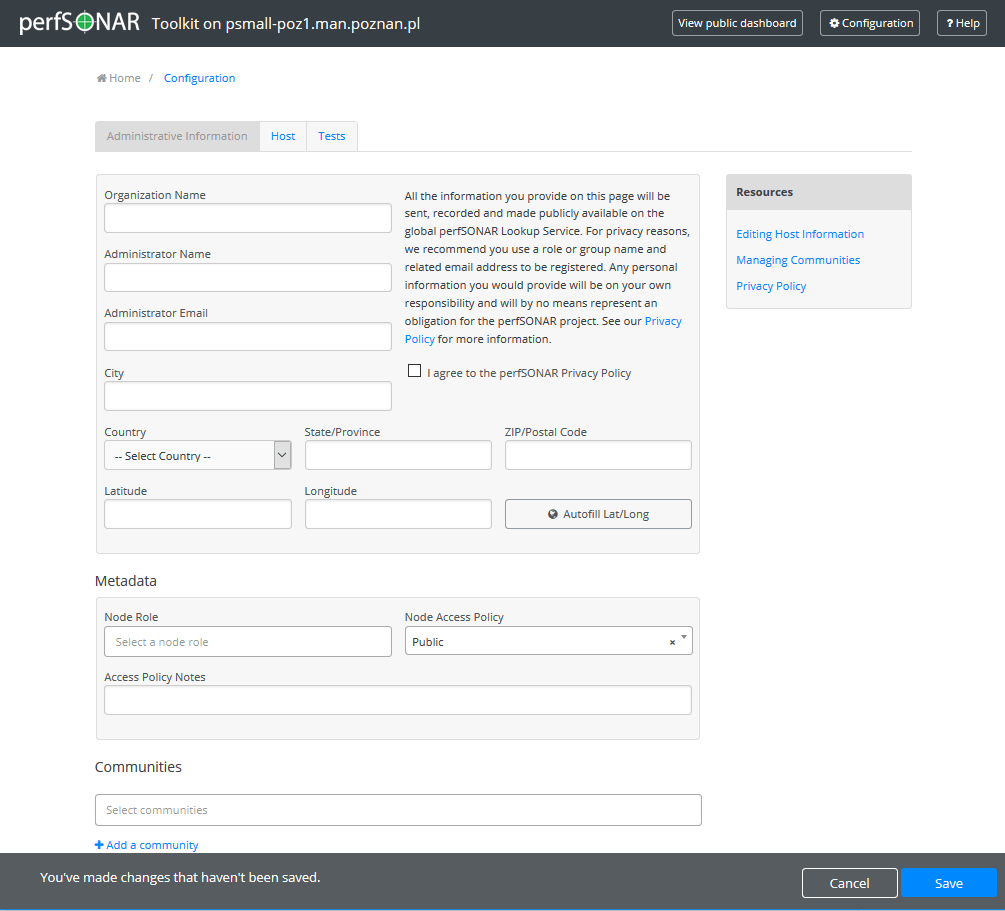Switch to the Tests tab
Viewport: 1005px width, 911px height.
coord(331,135)
